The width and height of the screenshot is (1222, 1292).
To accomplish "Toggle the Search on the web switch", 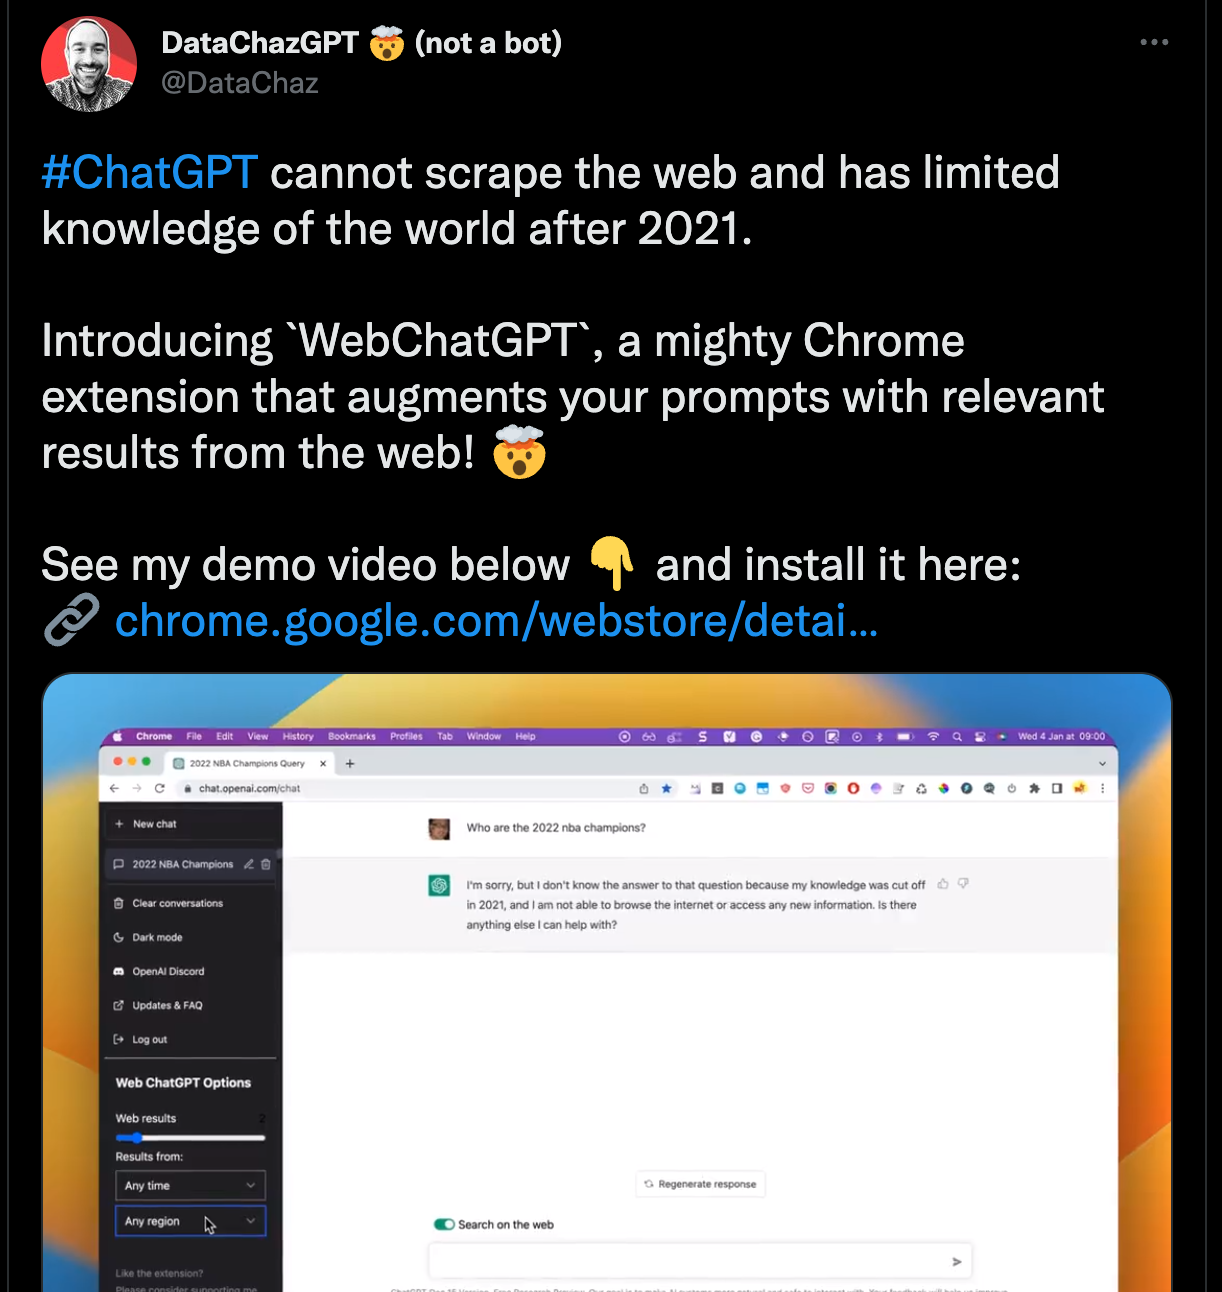I will pos(444,1224).
